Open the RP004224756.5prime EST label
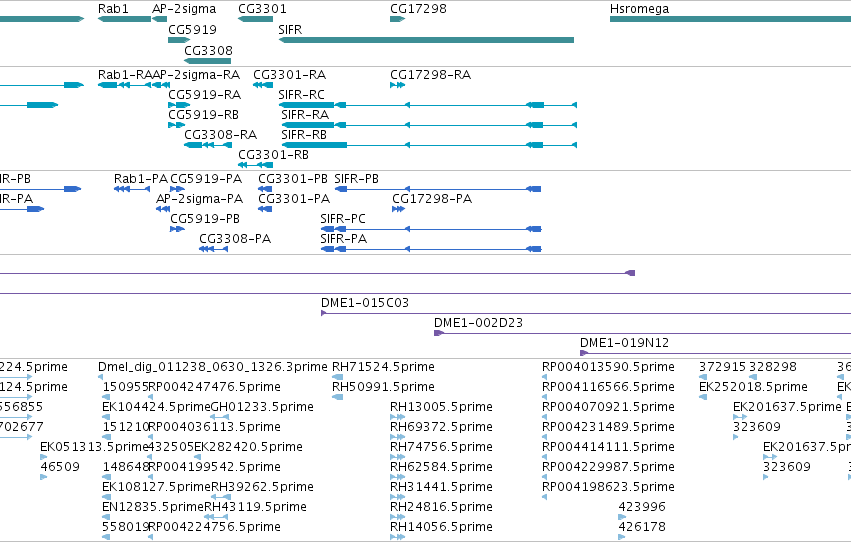851x542 pixels. click(x=214, y=528)
